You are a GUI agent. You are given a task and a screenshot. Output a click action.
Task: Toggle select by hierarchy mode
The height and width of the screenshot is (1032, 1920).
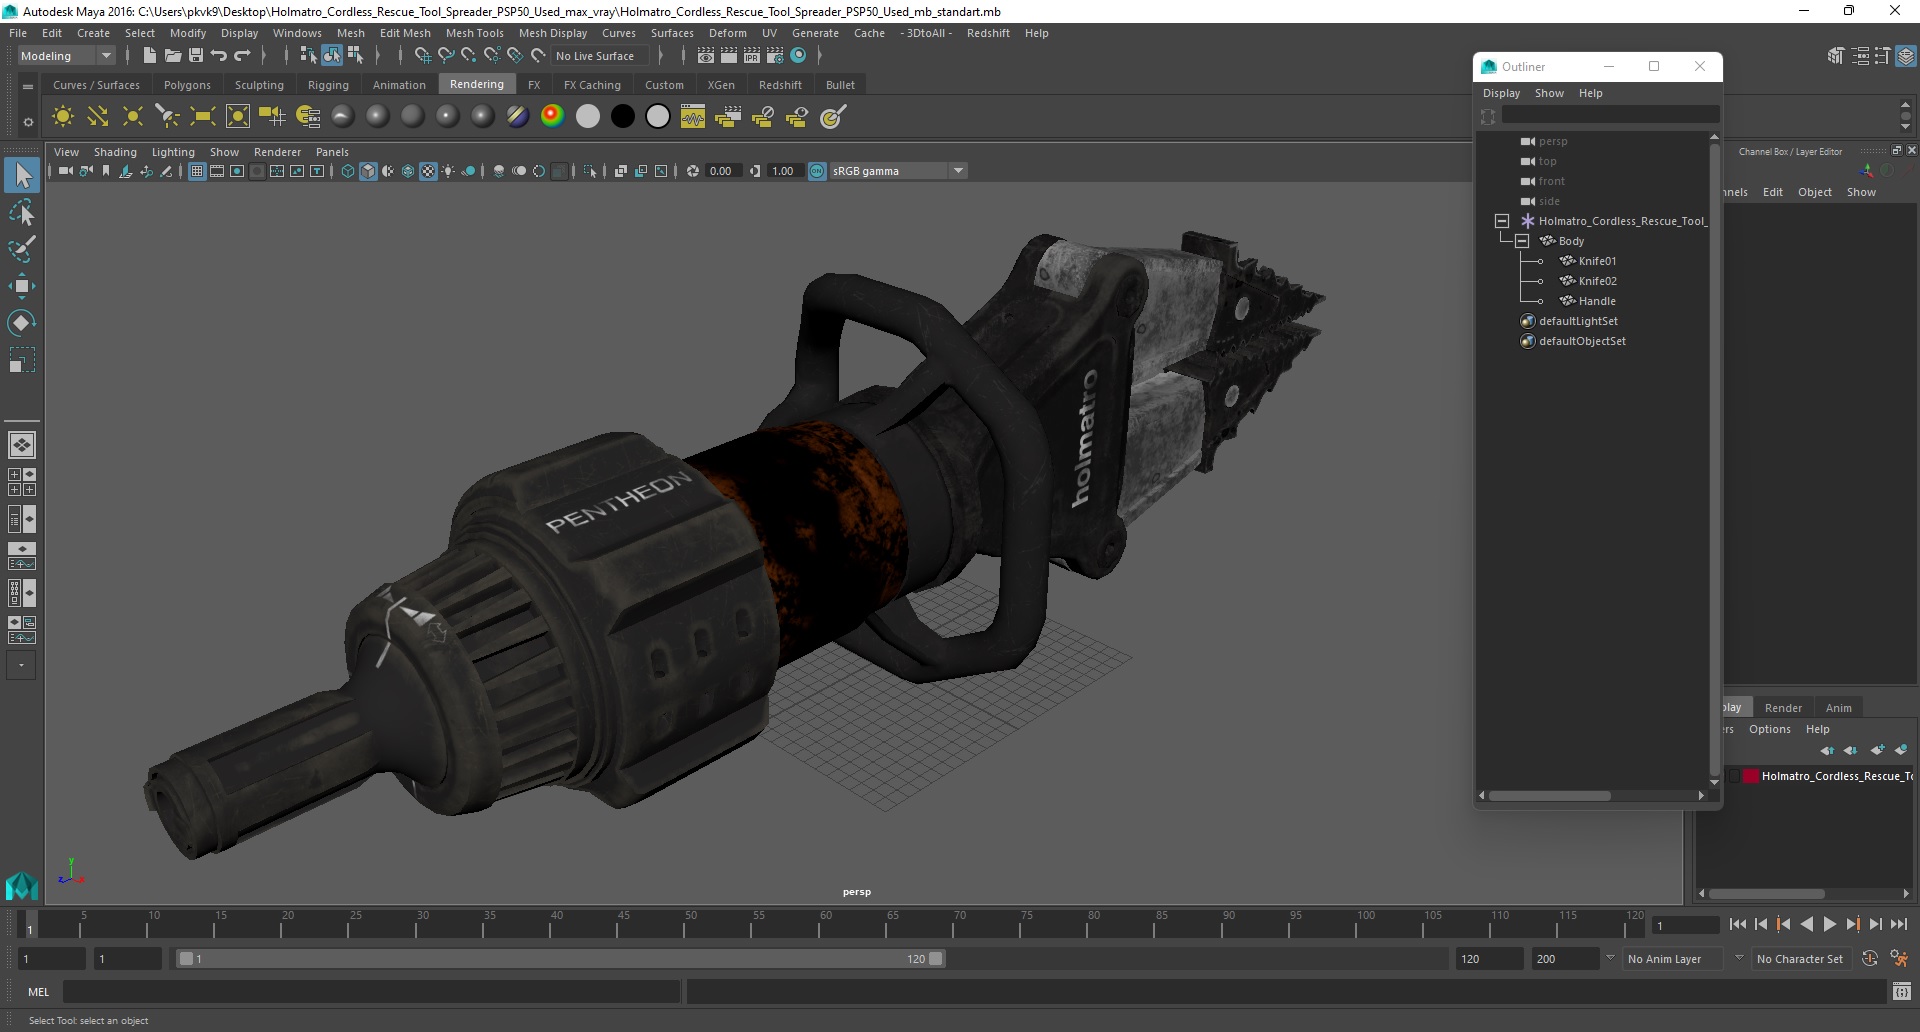tap(308, 56)
